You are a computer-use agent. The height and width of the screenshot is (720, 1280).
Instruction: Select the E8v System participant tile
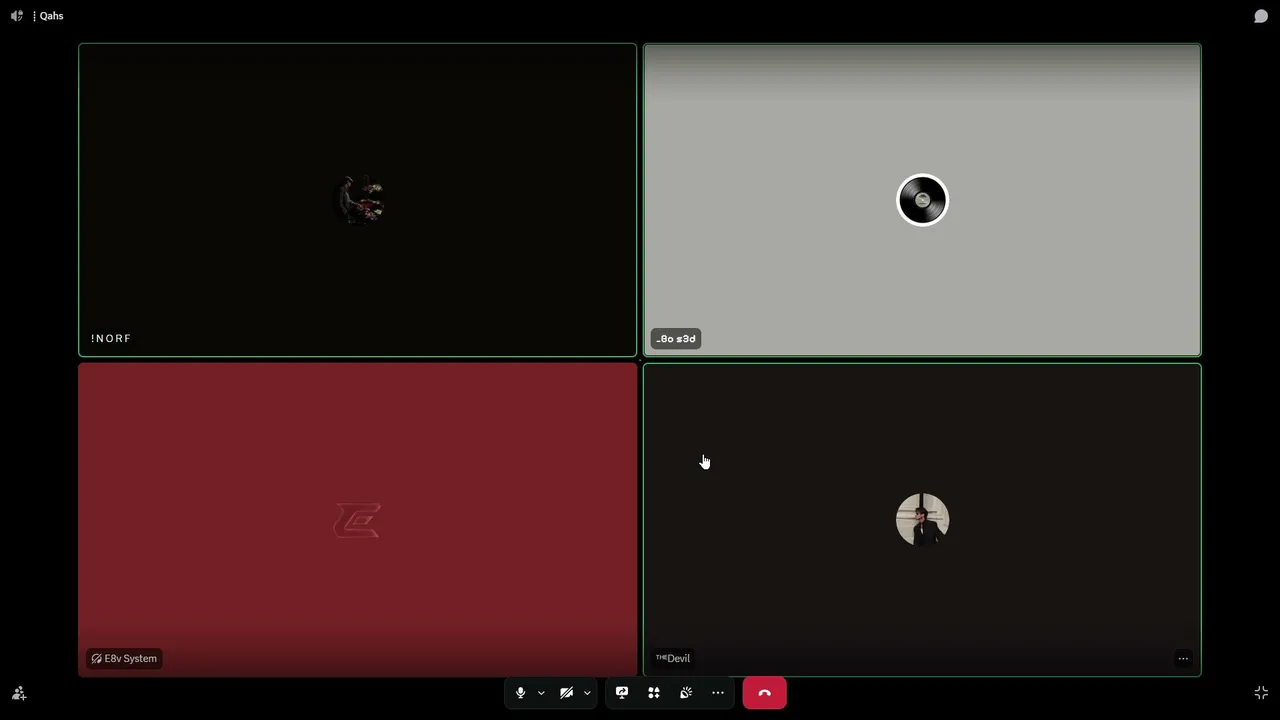coord(358,520)
